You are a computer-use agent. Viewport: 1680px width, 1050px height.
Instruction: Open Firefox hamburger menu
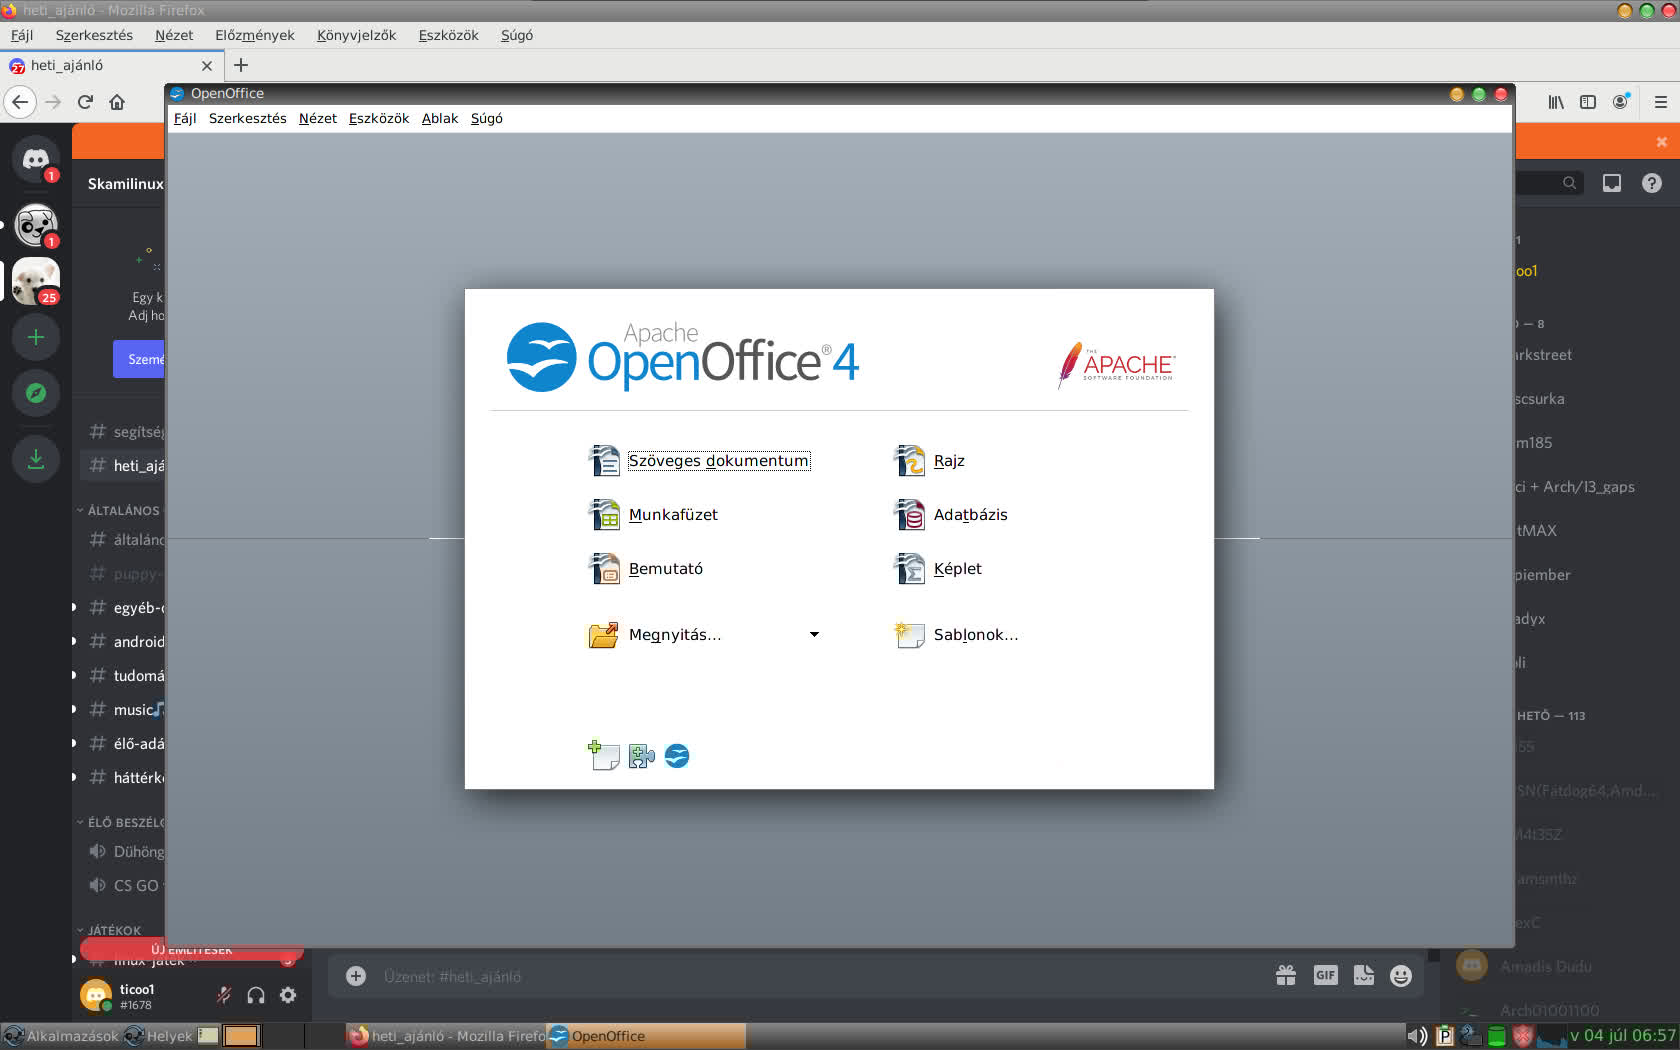coord(1661,102)
